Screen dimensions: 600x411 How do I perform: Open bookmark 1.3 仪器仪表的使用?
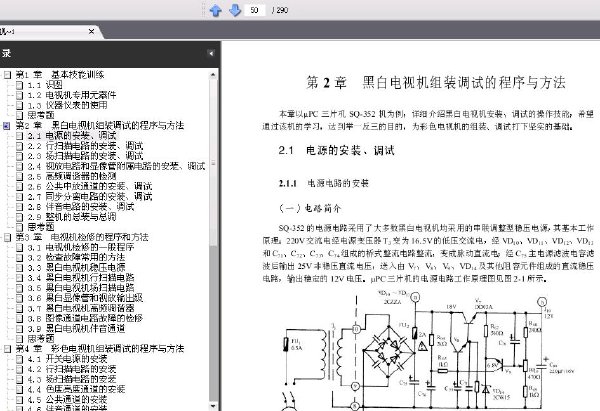click(67, 105)
